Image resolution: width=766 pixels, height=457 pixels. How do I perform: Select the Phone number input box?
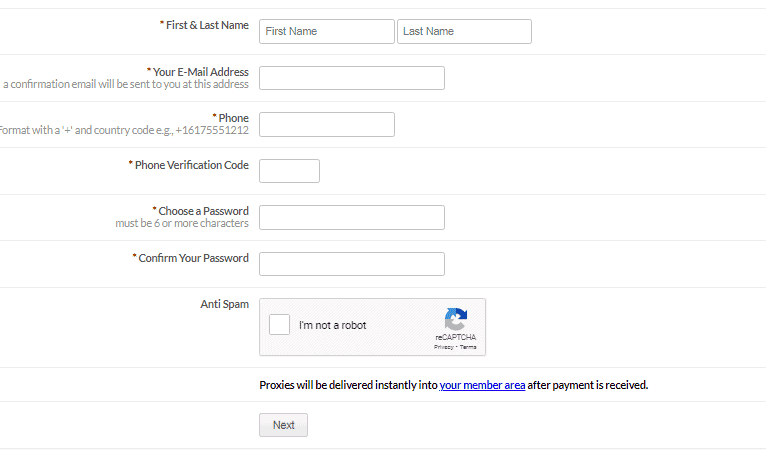(327, 125)
